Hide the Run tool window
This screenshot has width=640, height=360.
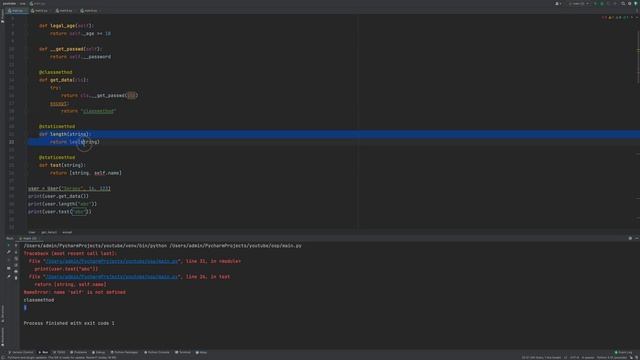637,238
